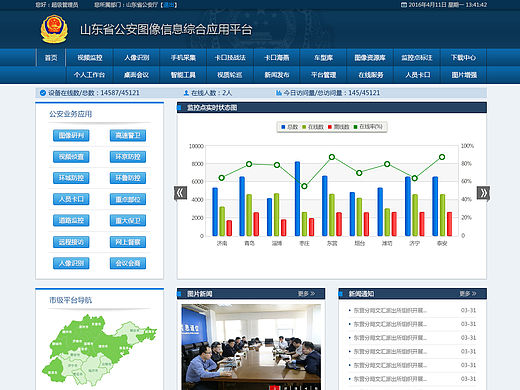Click the 山东省公安图像信息综合应用平台 title
This screenshot has width=520, height=390.
tap(166, 29)
